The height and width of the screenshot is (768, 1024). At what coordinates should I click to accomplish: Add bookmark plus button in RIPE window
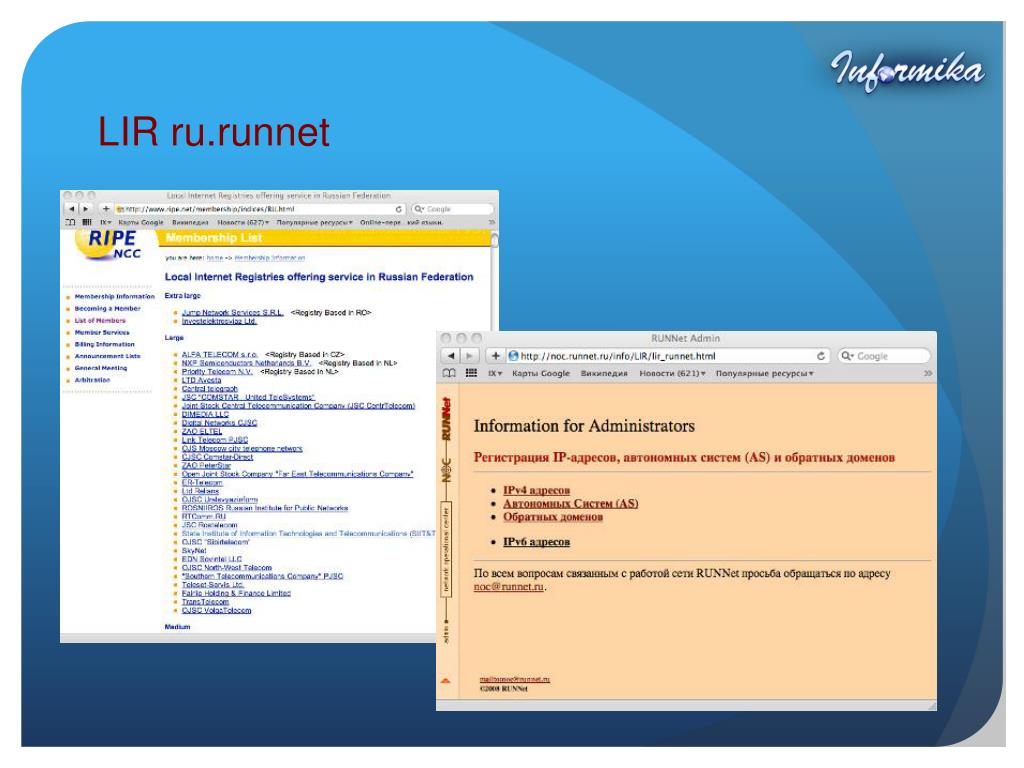coord(106,209)
